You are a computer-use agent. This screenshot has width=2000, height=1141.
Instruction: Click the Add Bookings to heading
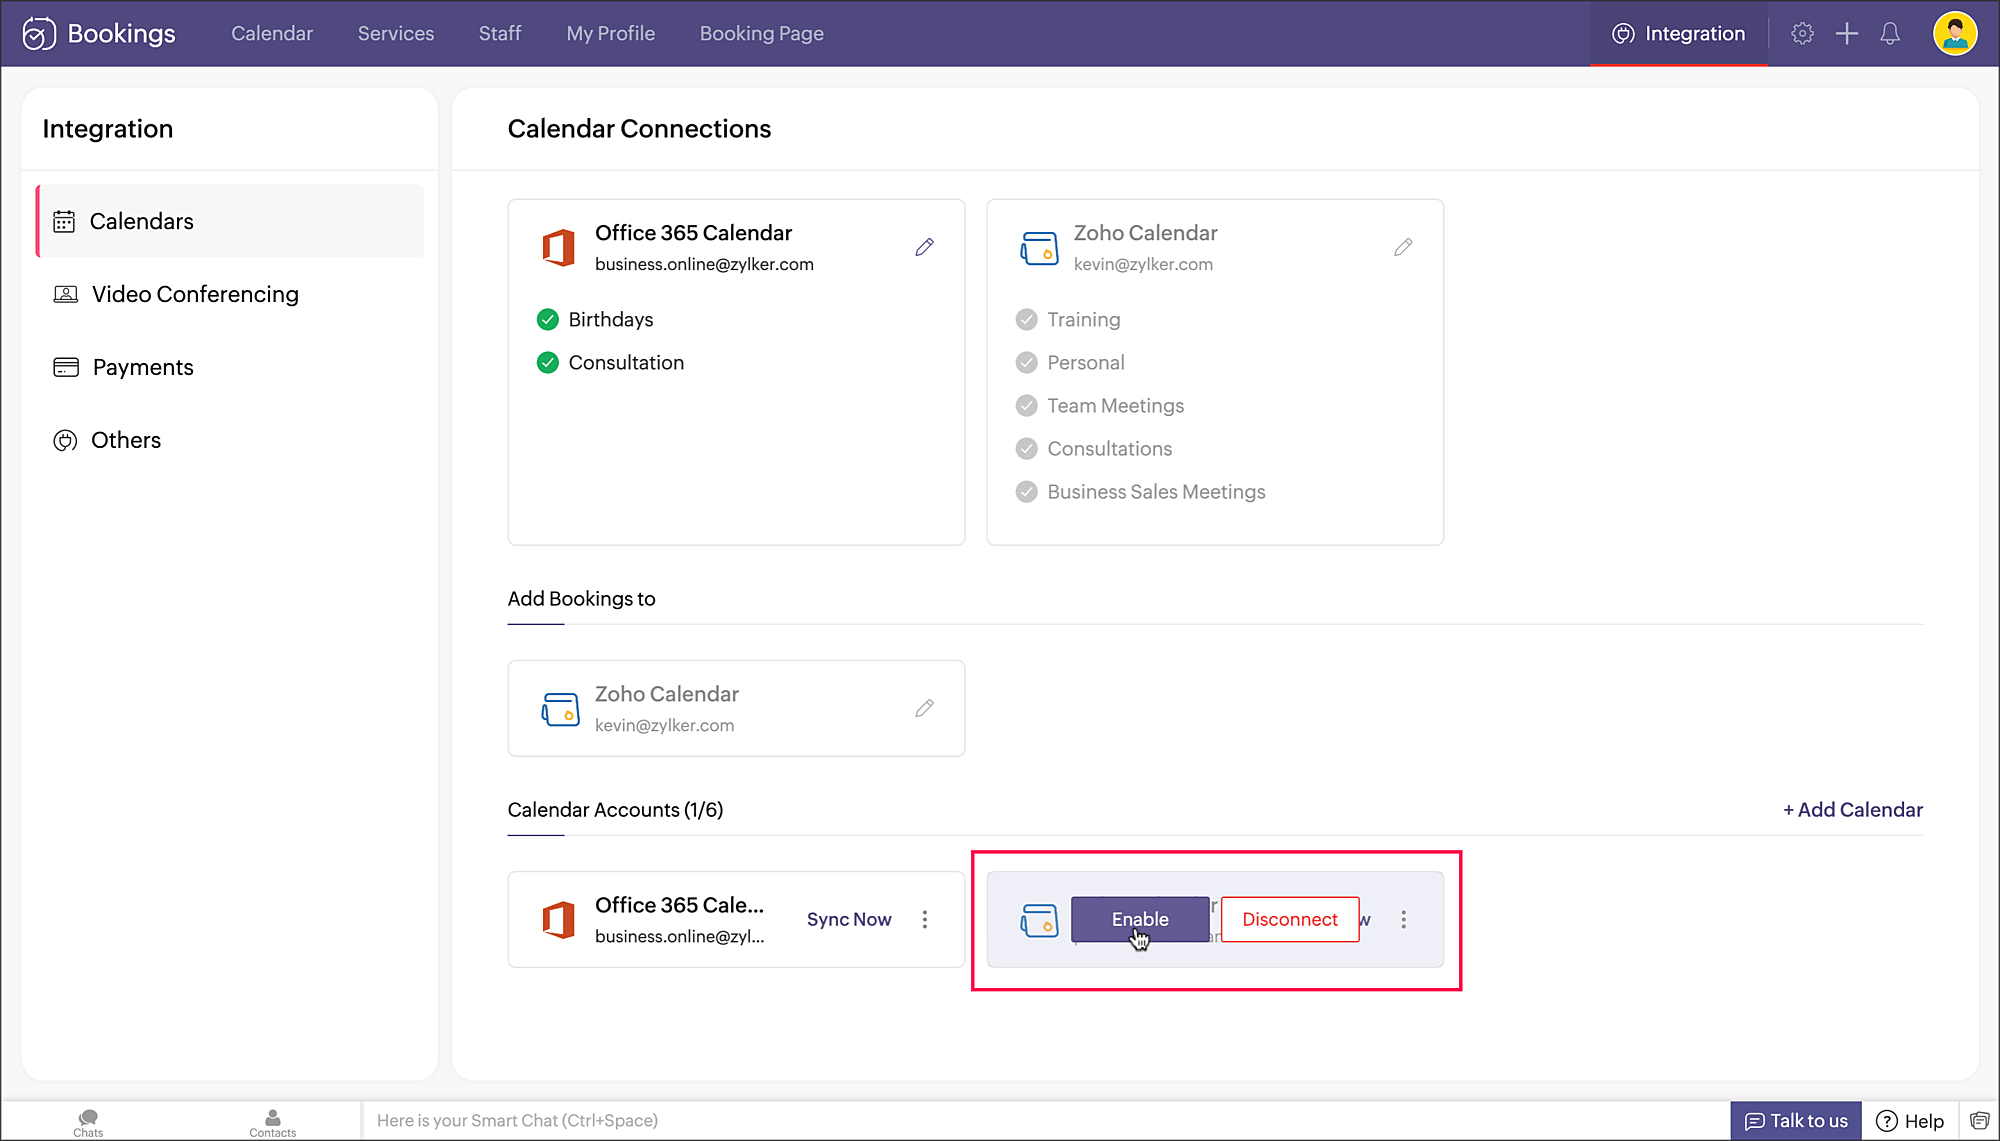pos(581,599)
